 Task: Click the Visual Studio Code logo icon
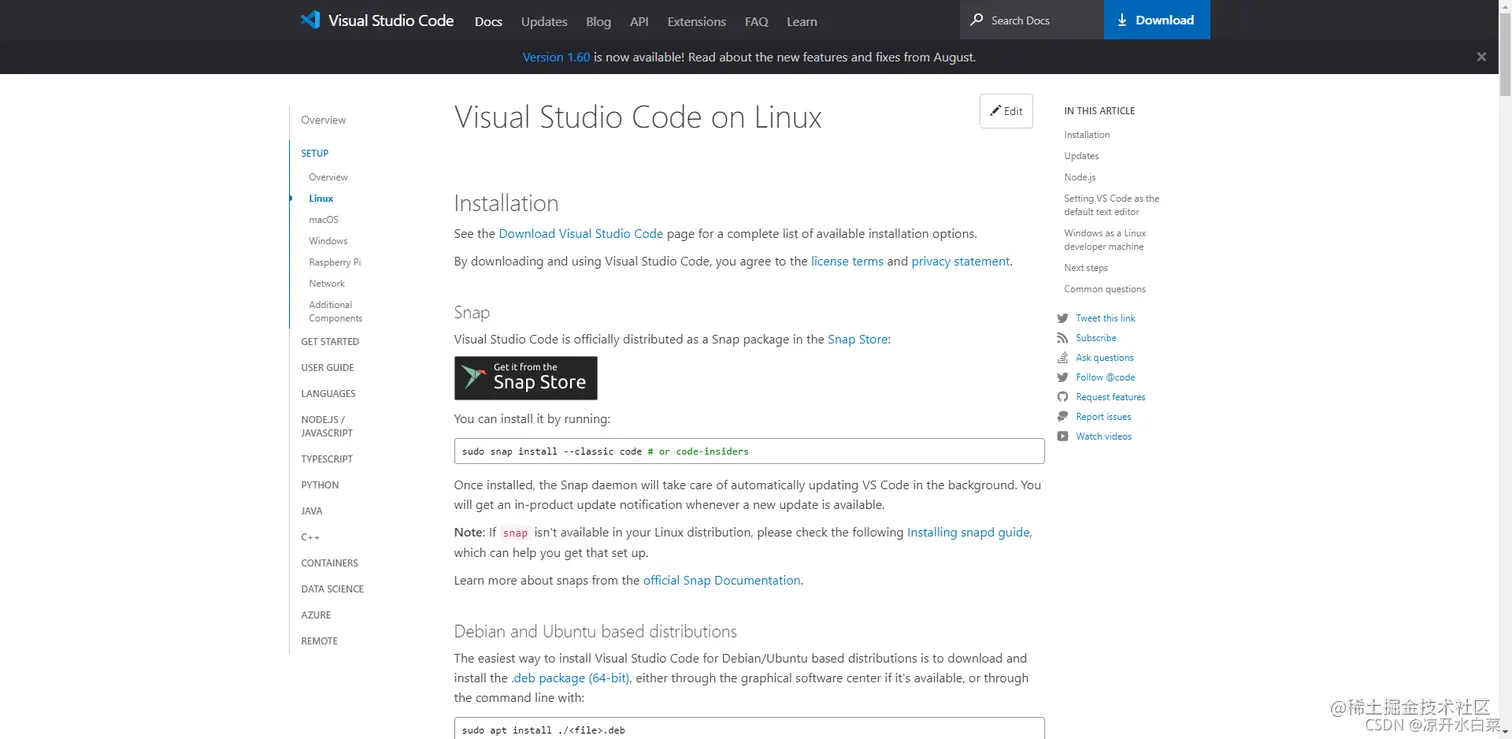point(310,20)
